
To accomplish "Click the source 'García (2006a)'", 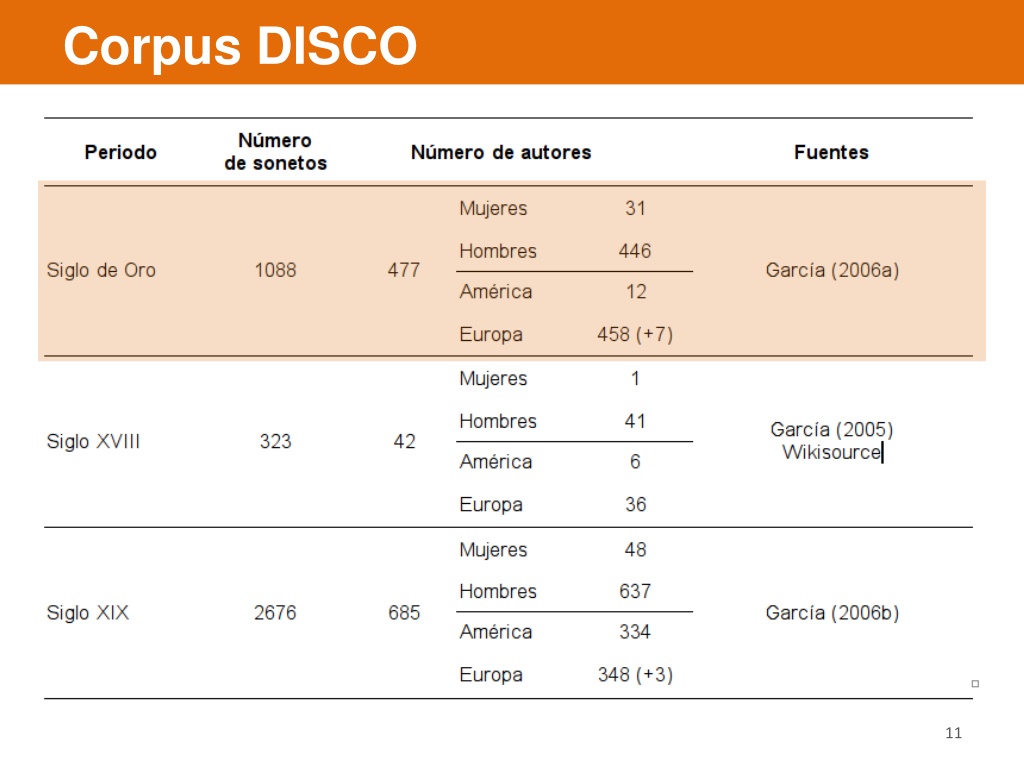I will pyautogui.click(x=832, y=270).
